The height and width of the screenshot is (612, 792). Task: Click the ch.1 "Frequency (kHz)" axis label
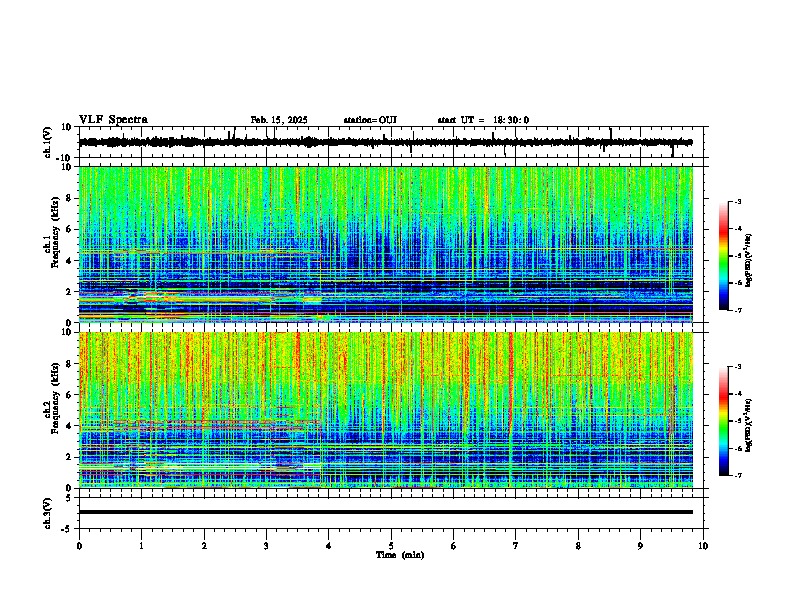[x=55, y=233]
